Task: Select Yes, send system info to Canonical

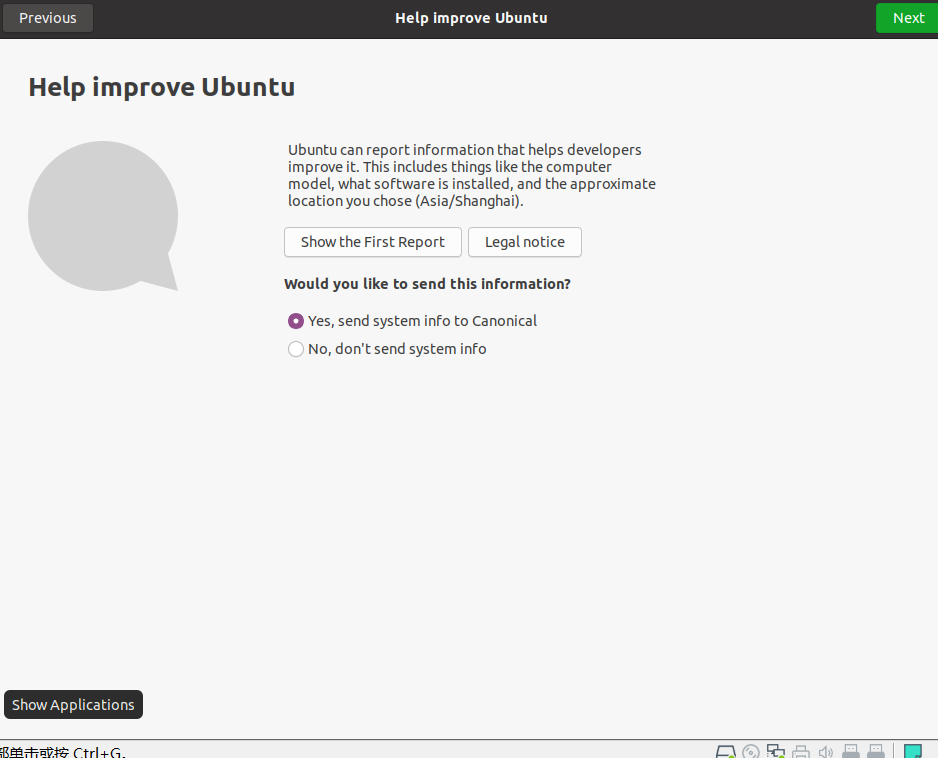Action: (x=413, y=321)
